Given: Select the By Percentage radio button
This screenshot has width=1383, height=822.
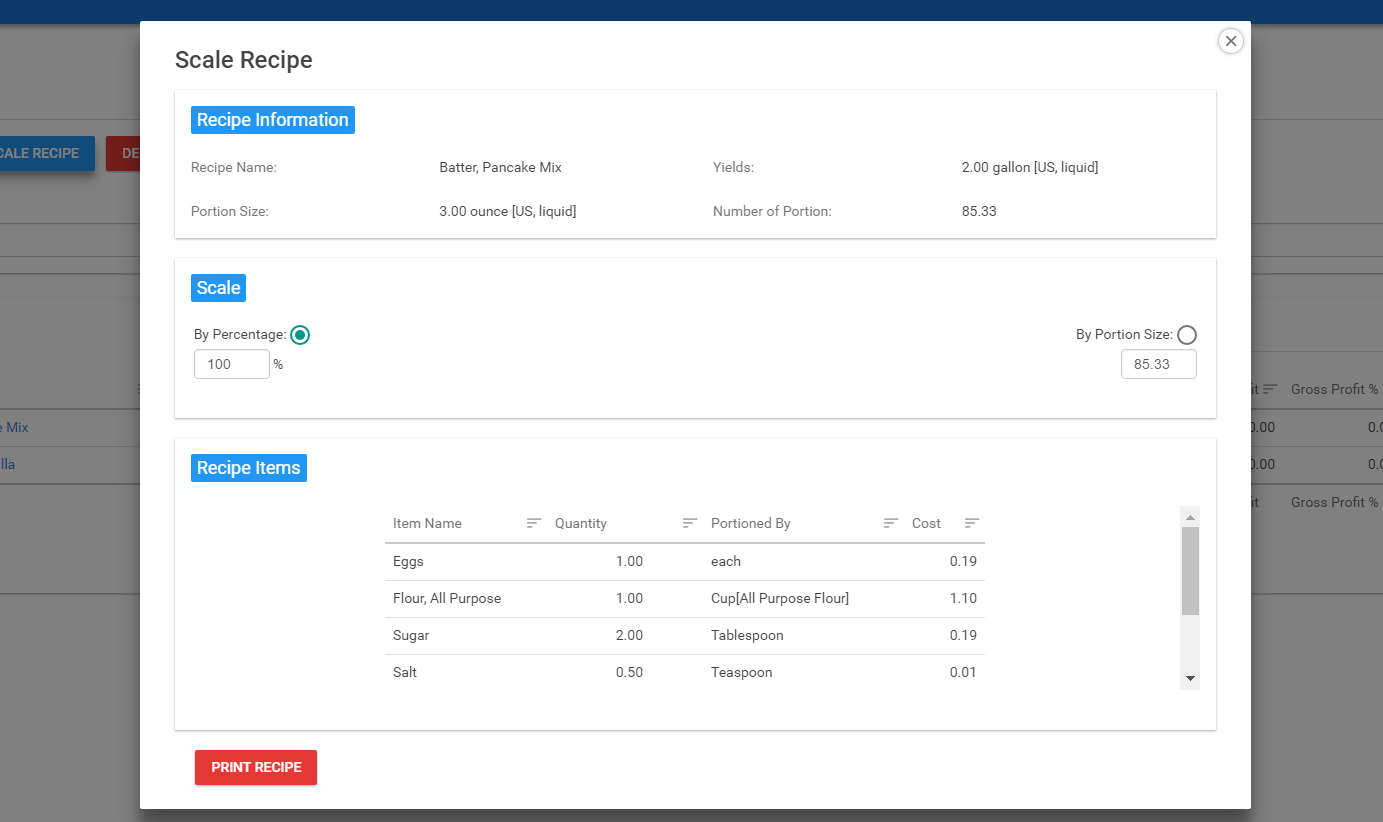Looking at the screenshot, I should (x=300, y=335).
